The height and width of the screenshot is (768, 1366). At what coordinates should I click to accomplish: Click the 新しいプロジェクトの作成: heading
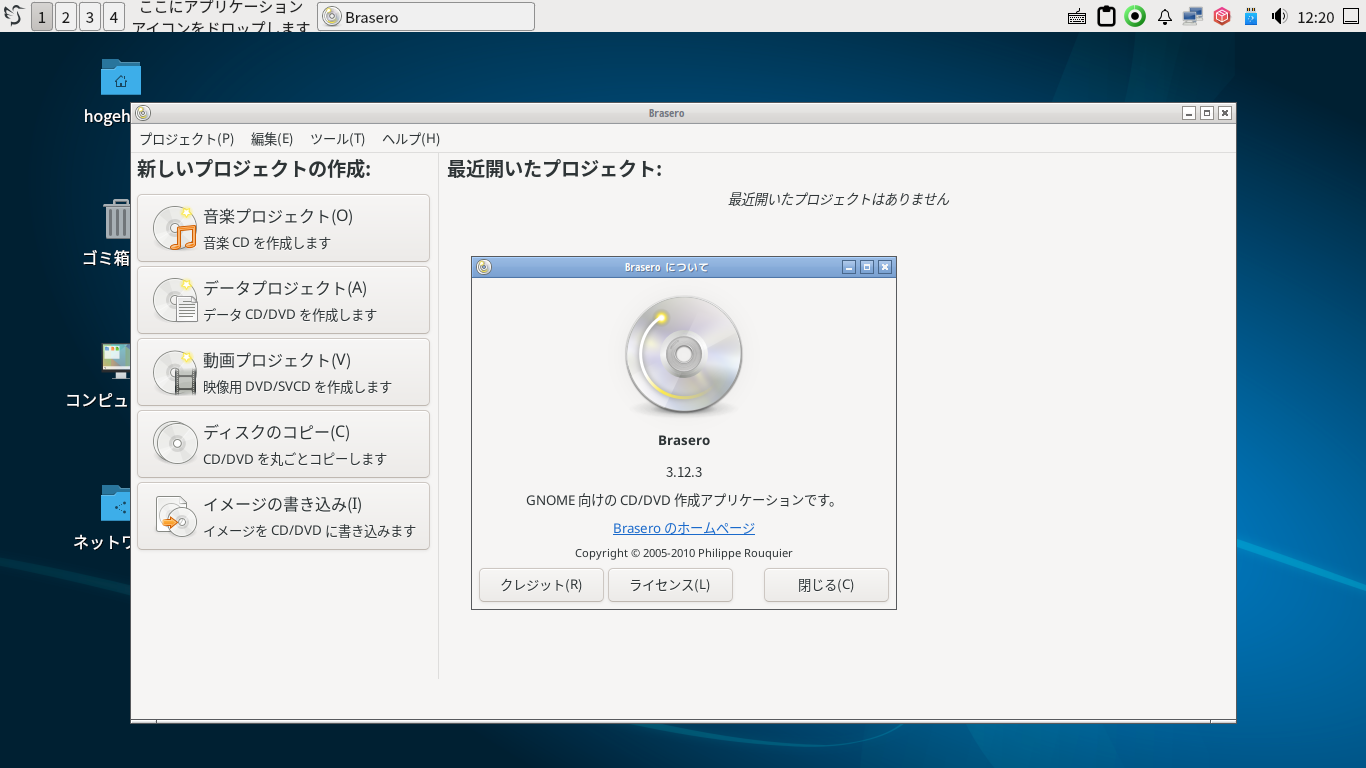tap(254, 169)
